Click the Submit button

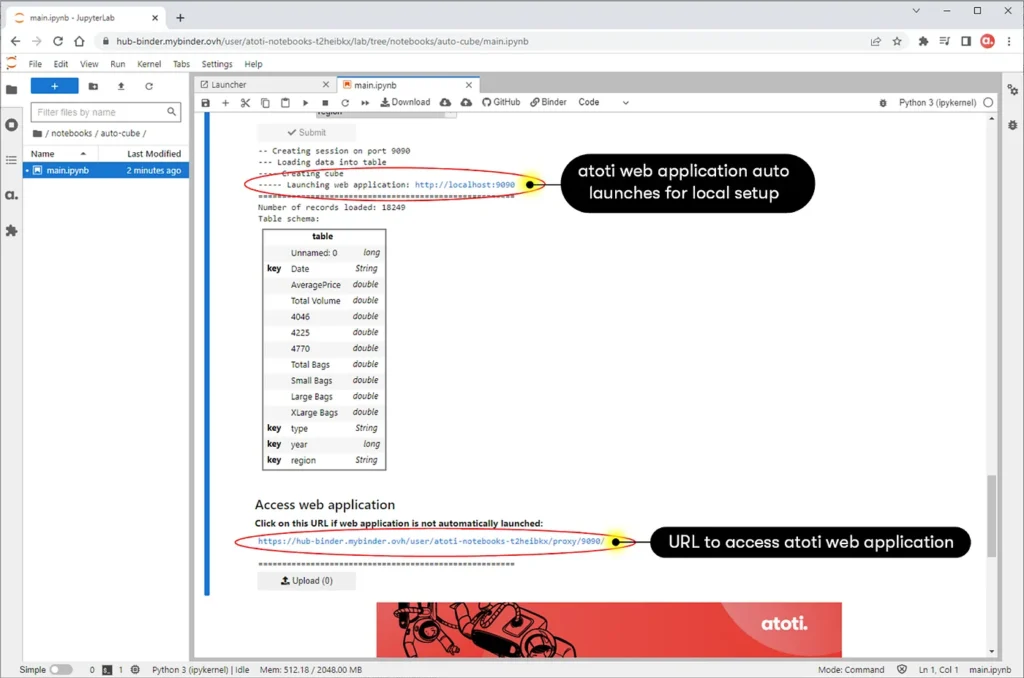pos(306,132)
